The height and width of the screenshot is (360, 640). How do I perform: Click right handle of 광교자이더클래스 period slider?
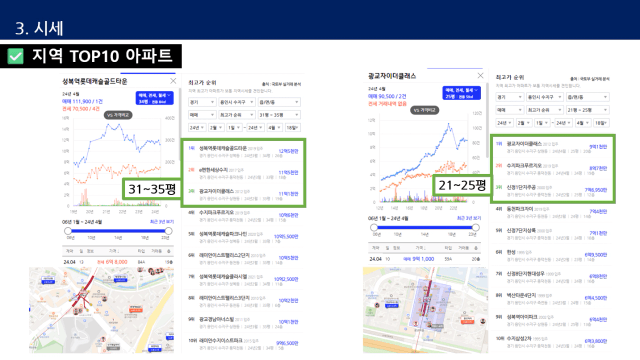click(x=476, y=227)
